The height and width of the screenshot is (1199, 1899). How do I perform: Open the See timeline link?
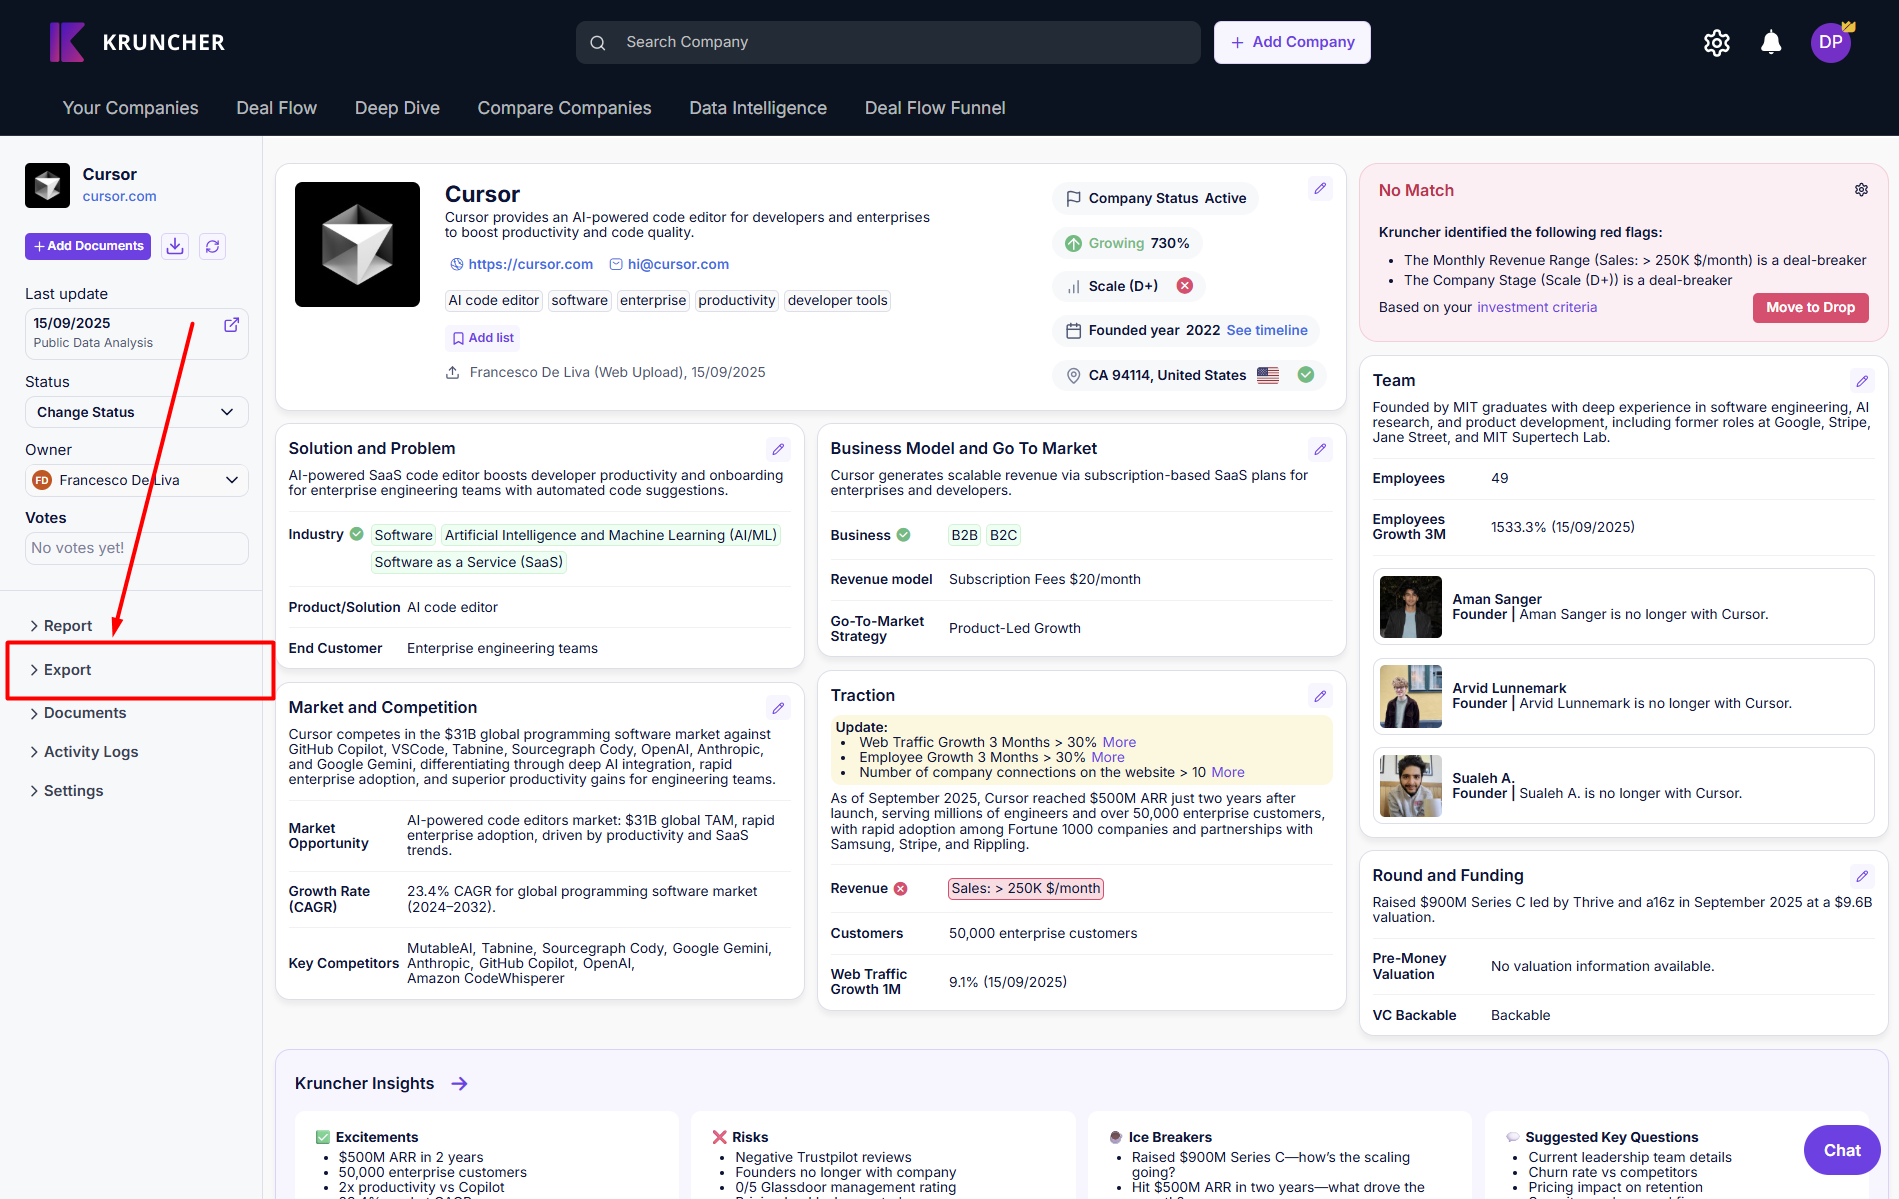click(x=1267, y=331)
